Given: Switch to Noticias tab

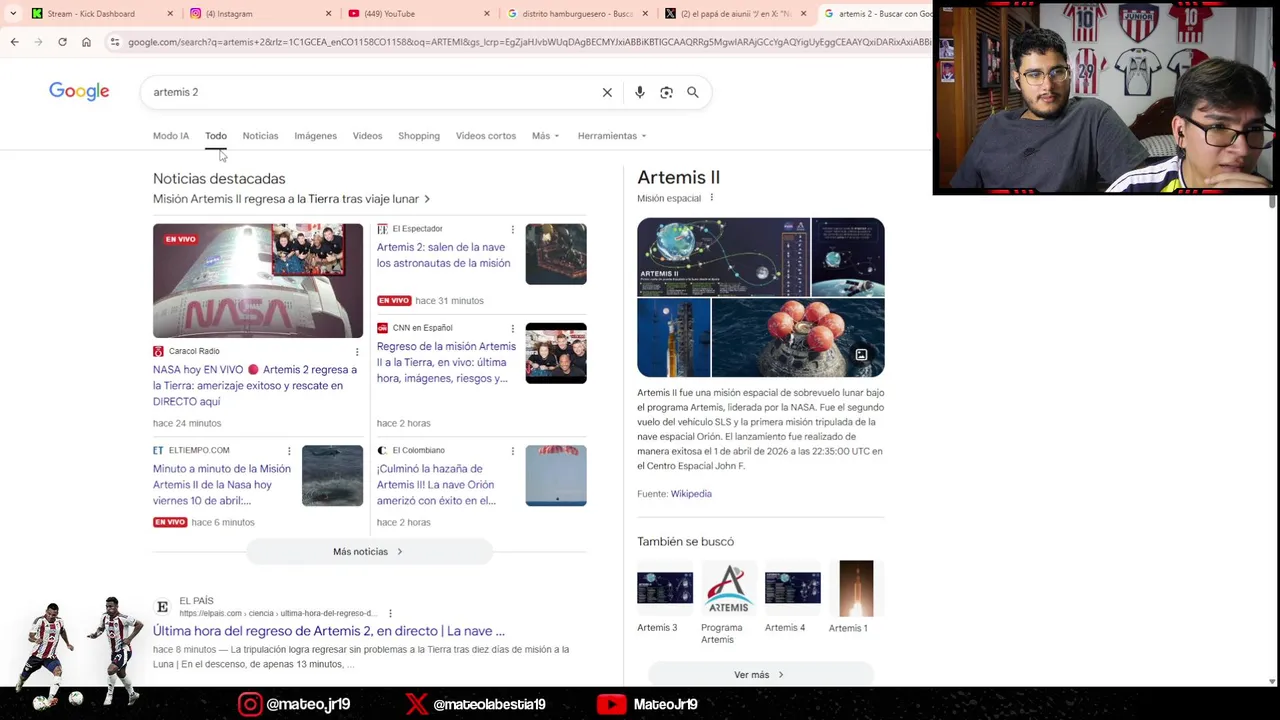Looking at the screenshot, I should pos(260,136).
